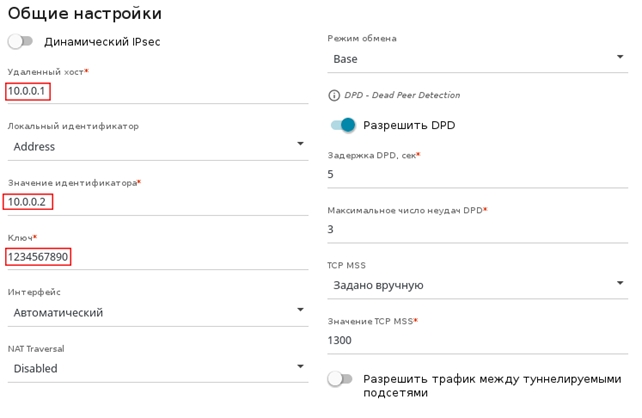Open the TCP MSS dropdown
Screen dimensions: 642x418
(620, 284)
